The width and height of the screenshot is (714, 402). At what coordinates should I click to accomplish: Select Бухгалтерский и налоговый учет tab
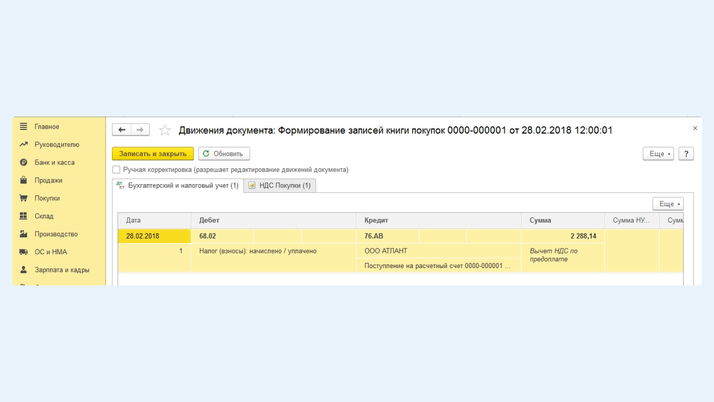pos(178,186)
